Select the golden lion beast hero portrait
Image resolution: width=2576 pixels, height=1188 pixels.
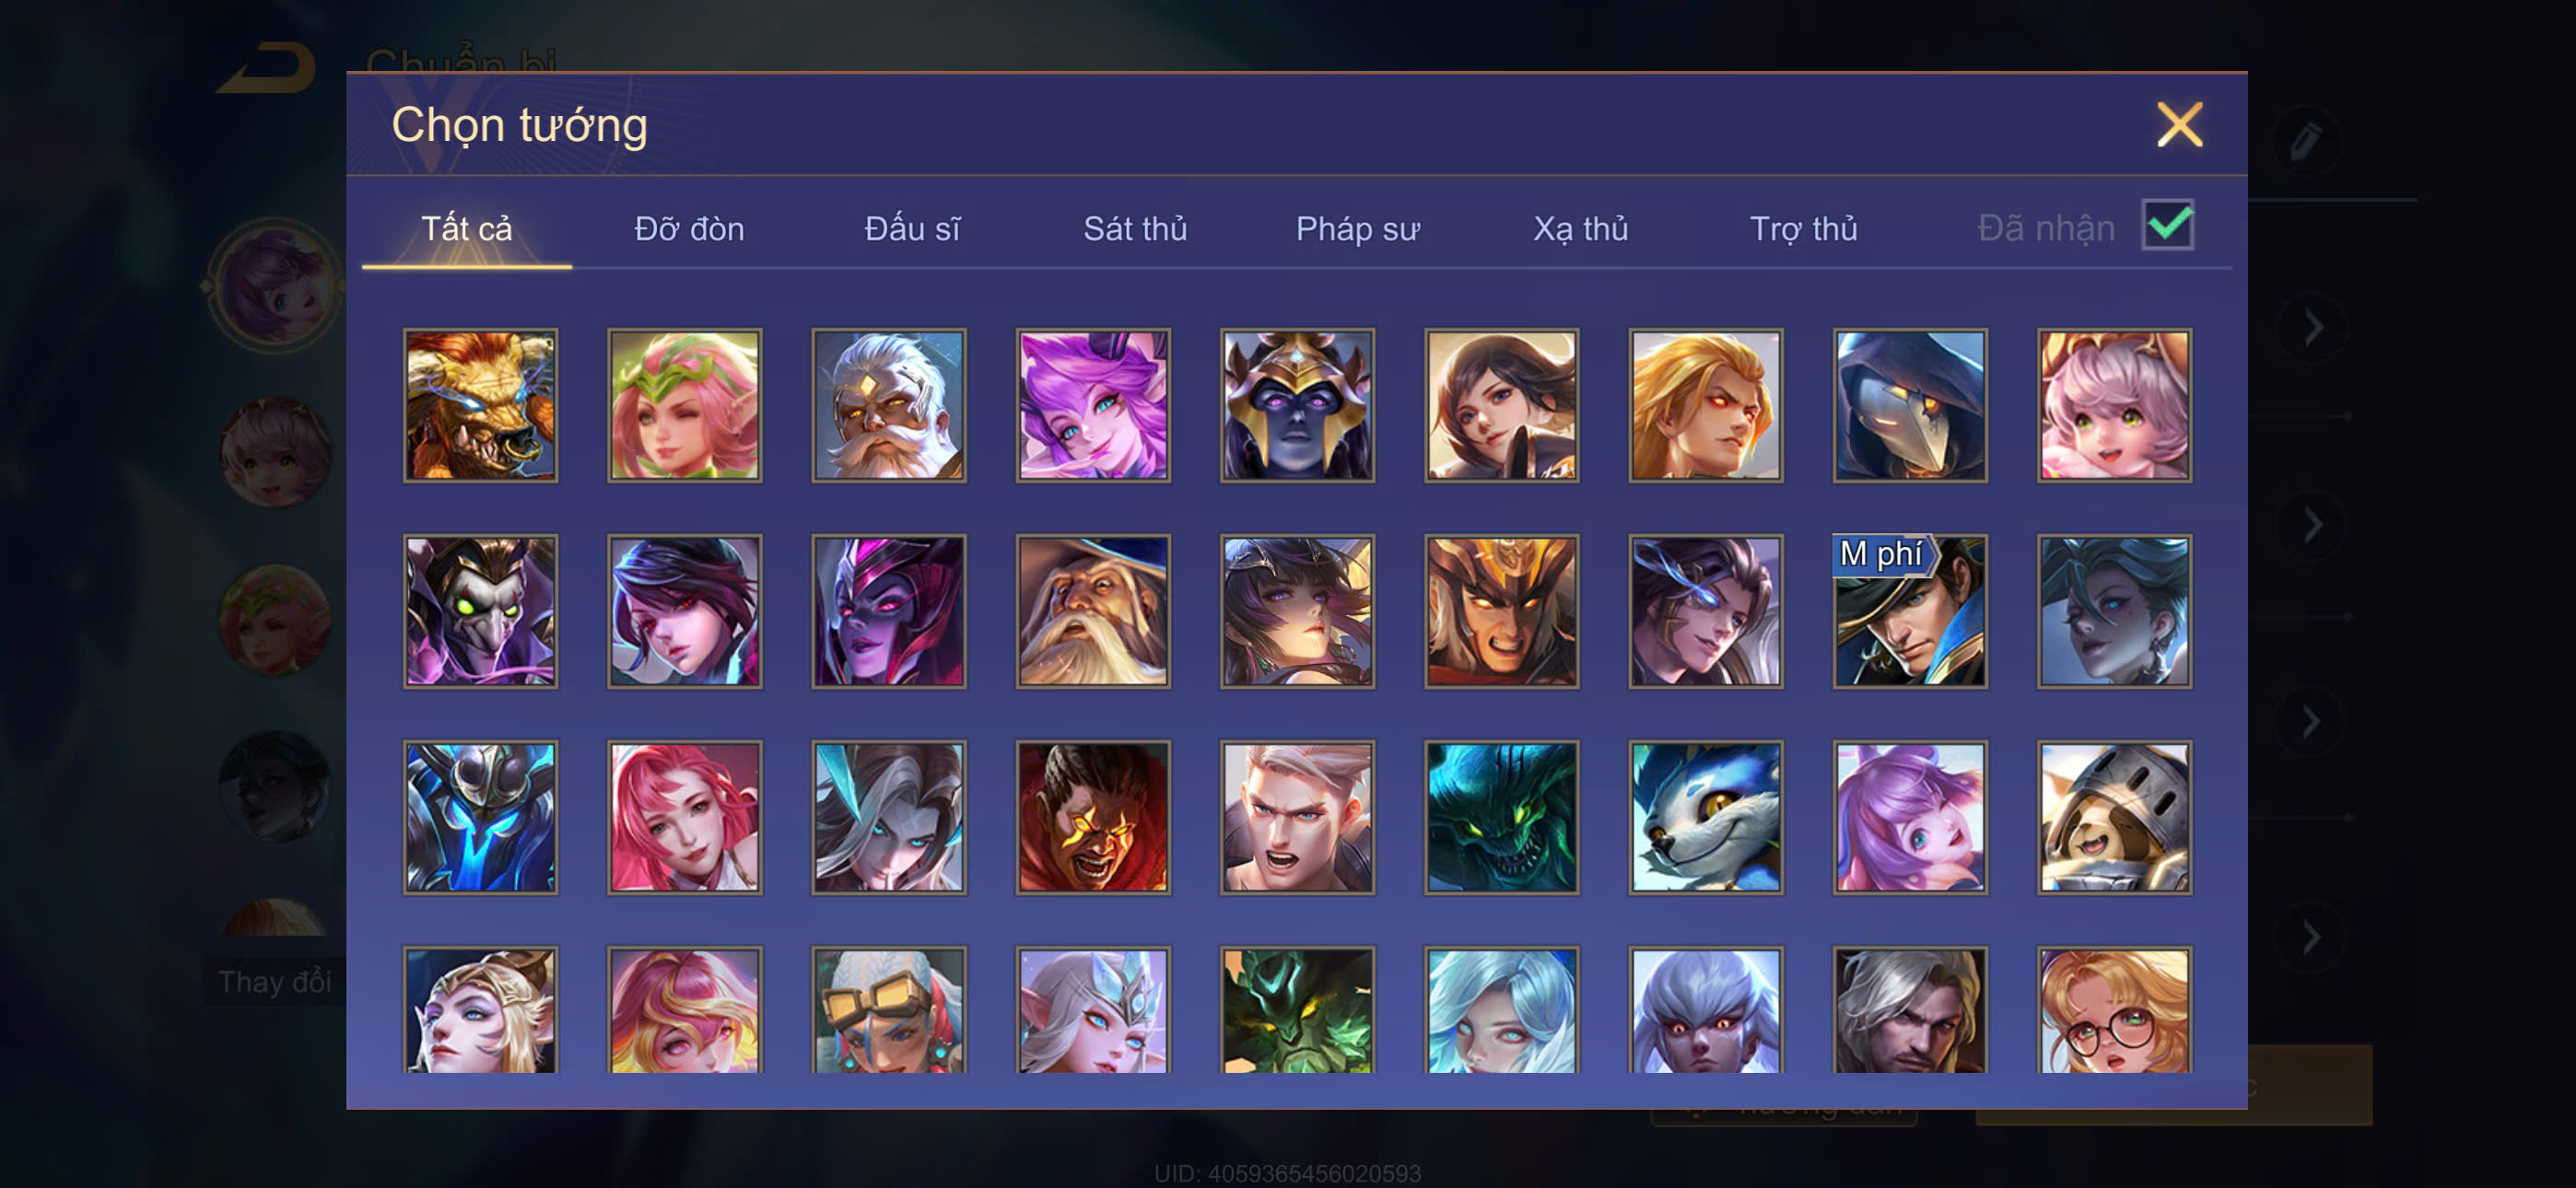481,405
